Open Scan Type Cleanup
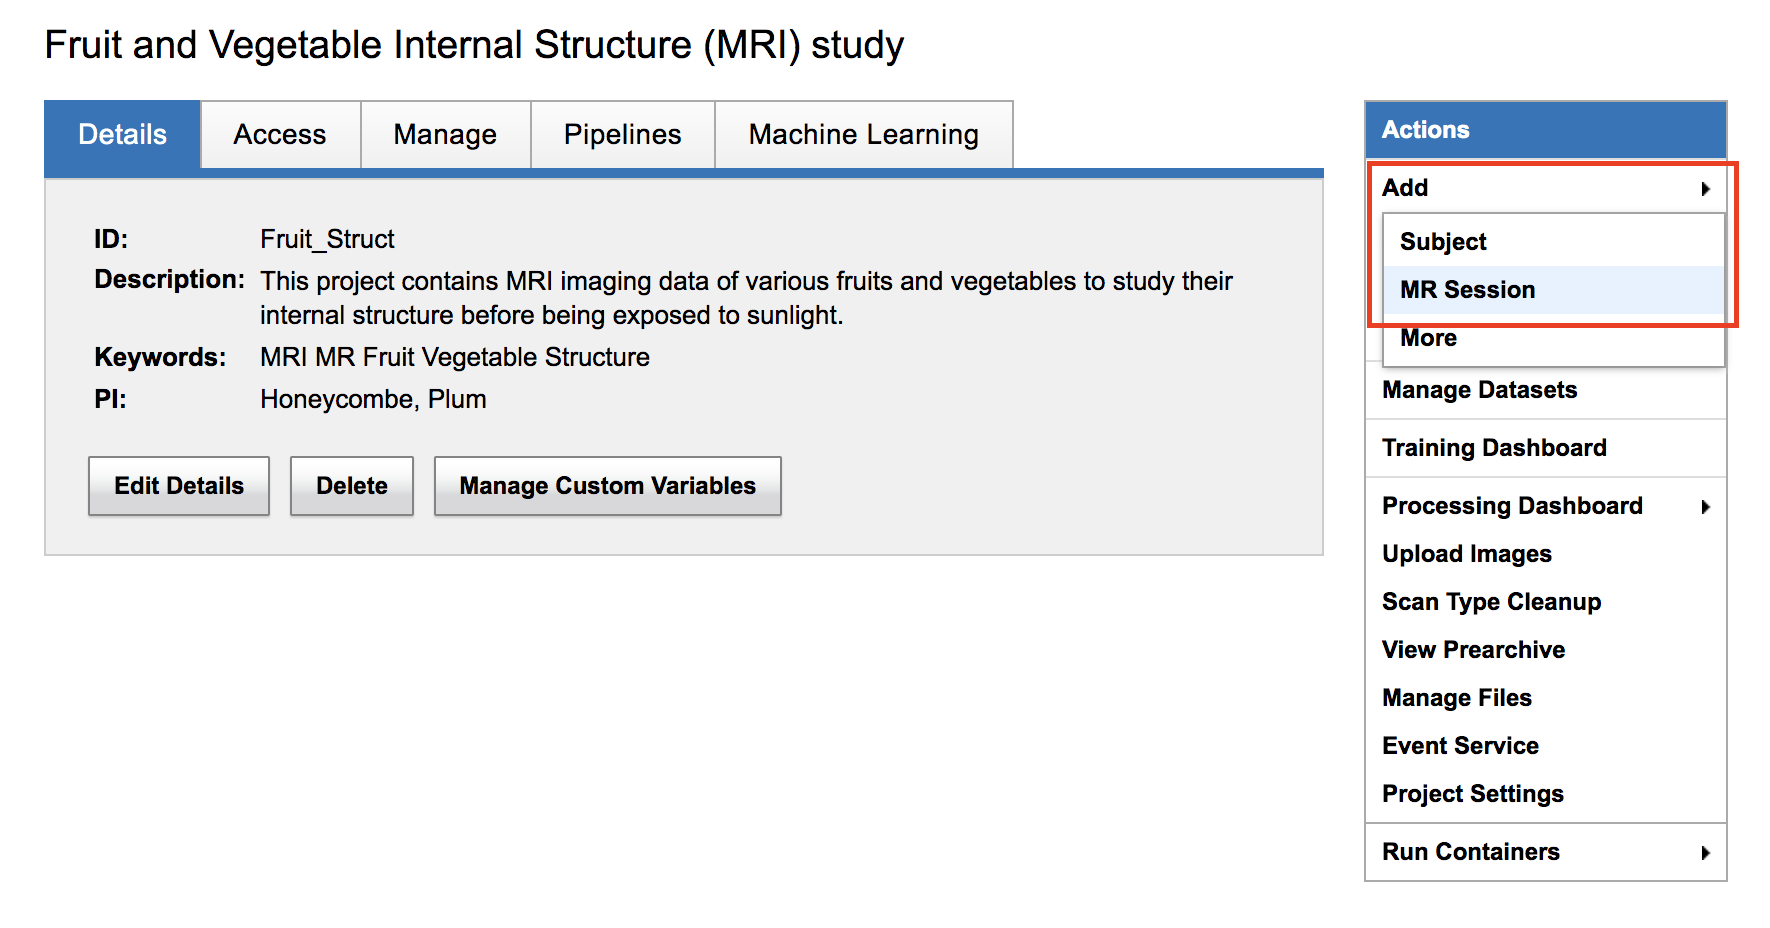 [1491, 602]
